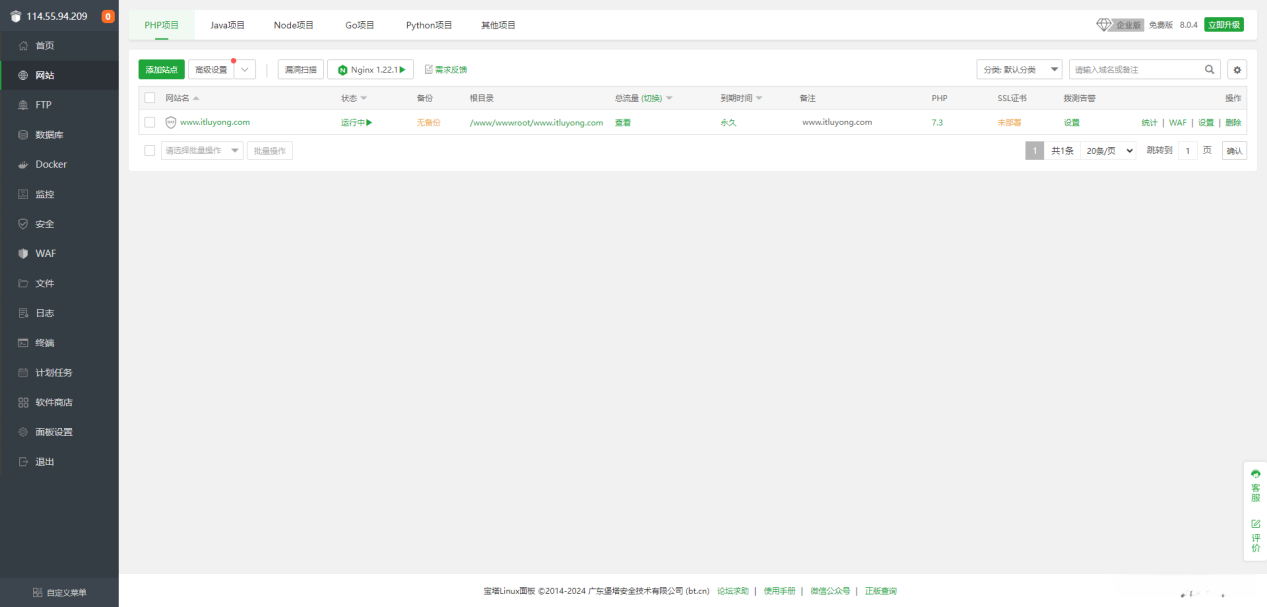Open the 终端 terminal icon

24,343
